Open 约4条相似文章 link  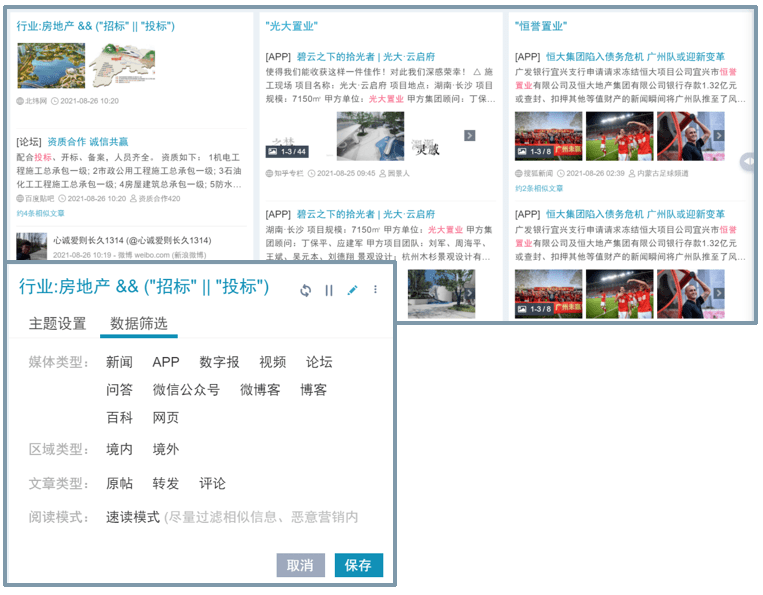[x=40, y=213]
